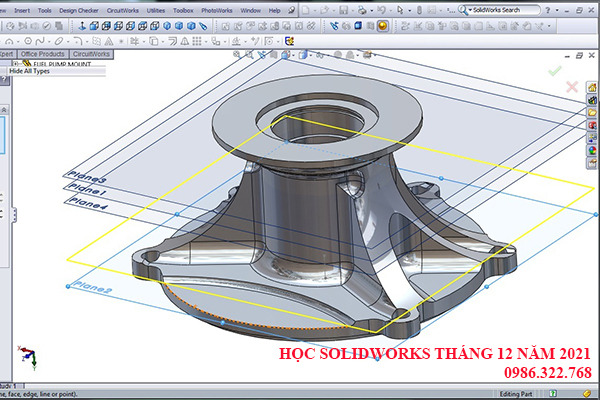
Task: Open Design Library task pane tab
Action: pyautogui.click(x=592, y=100)
